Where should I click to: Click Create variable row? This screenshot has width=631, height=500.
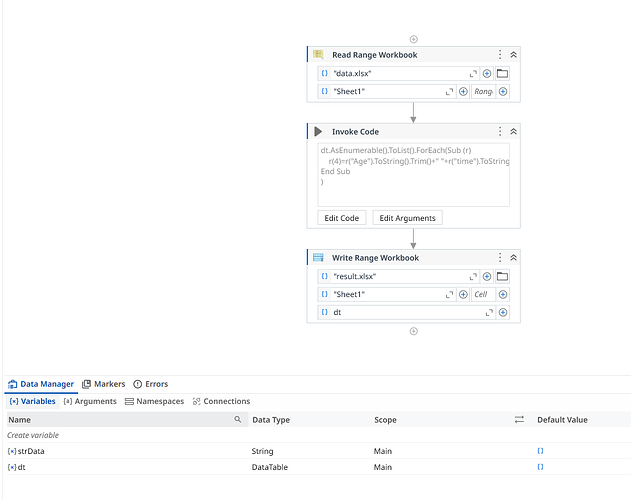point(33,435)
